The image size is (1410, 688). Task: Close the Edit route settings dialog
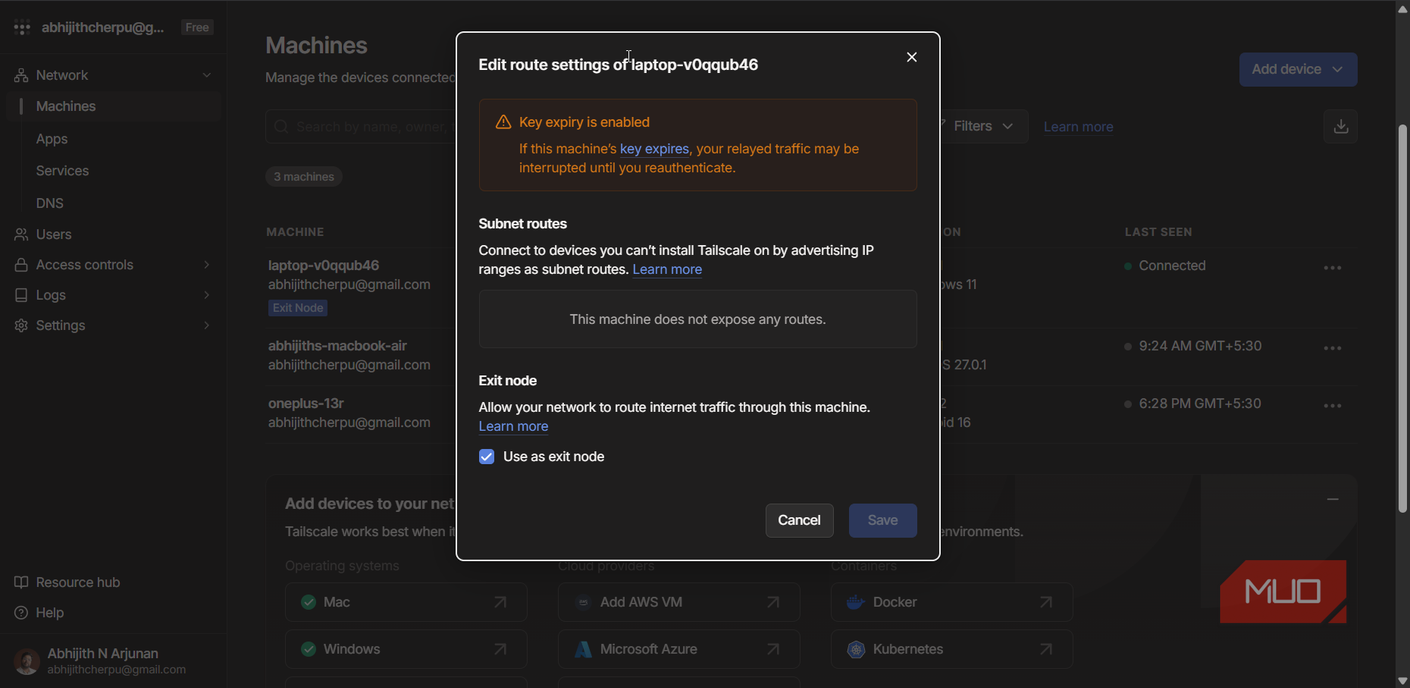coord(911,57)
